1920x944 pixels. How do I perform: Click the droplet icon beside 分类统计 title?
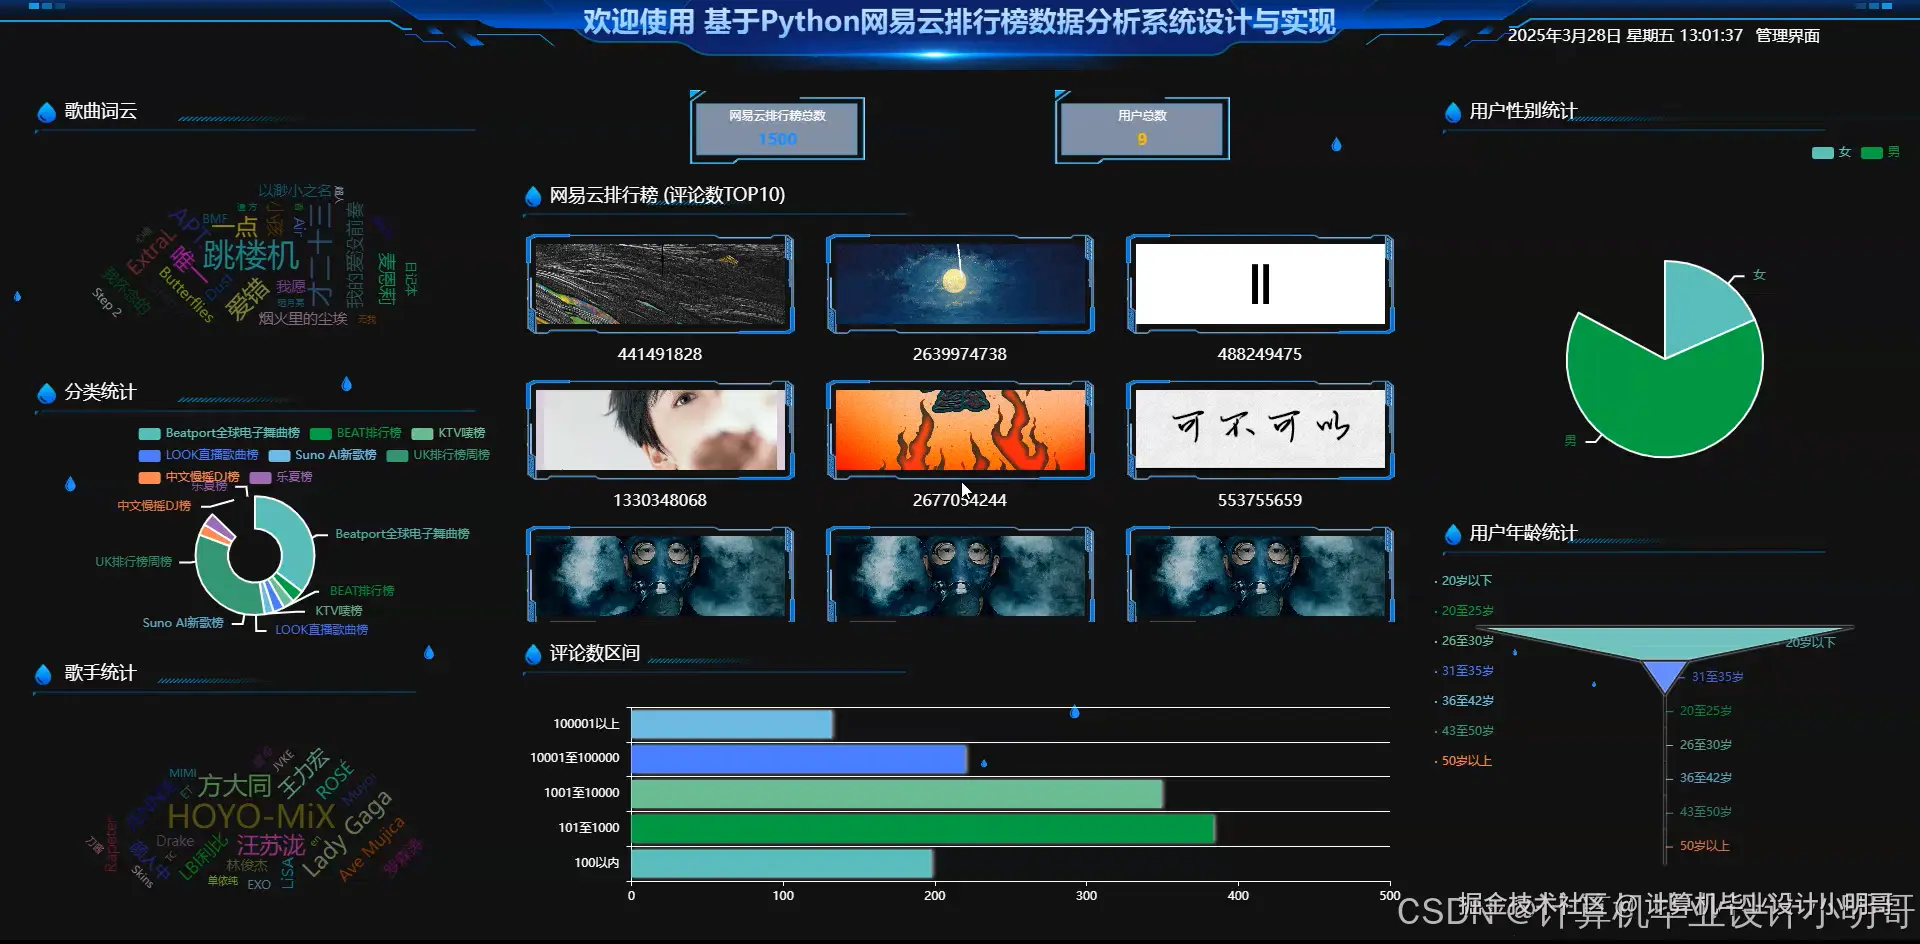coord(46,393)
